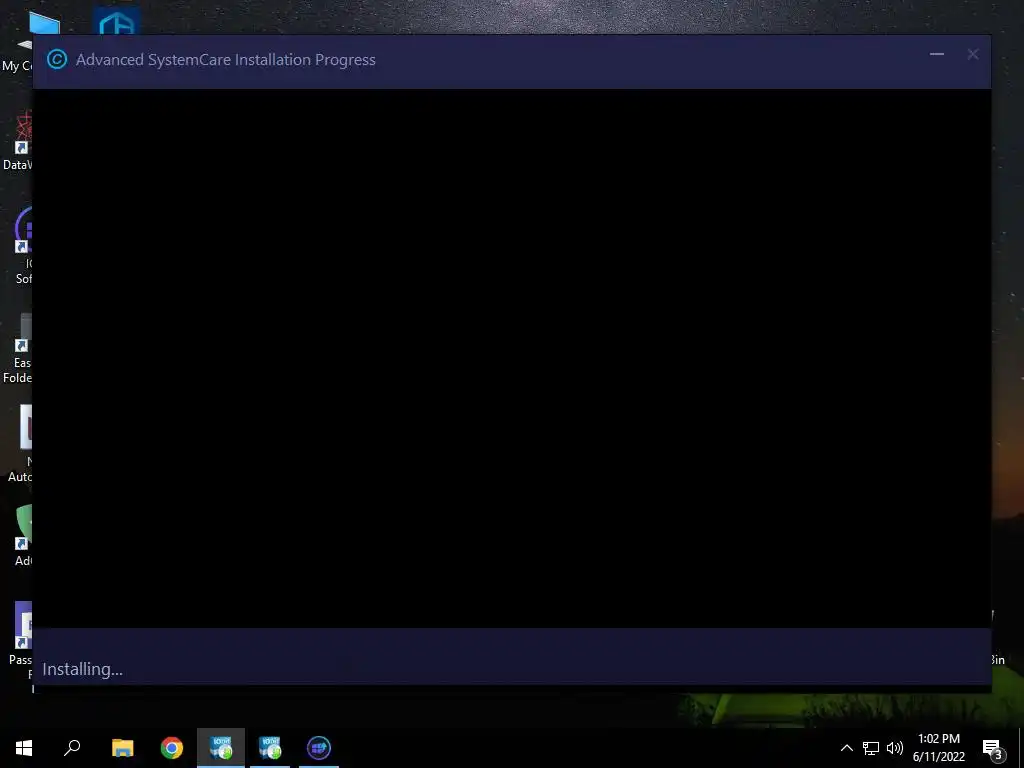Click the 'Installing...' status text
Image resolution: width=1024 pixels, height=768 pixels.
pyautogui.click(x=82, y=669)
